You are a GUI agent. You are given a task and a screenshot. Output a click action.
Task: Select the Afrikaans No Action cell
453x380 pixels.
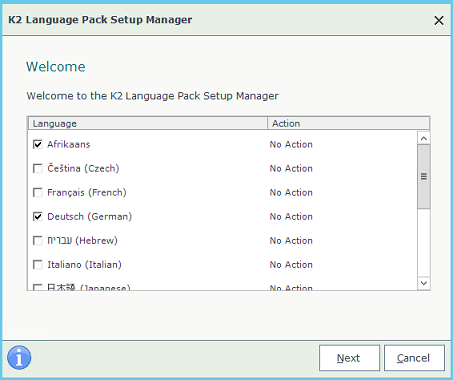point(291,144)
